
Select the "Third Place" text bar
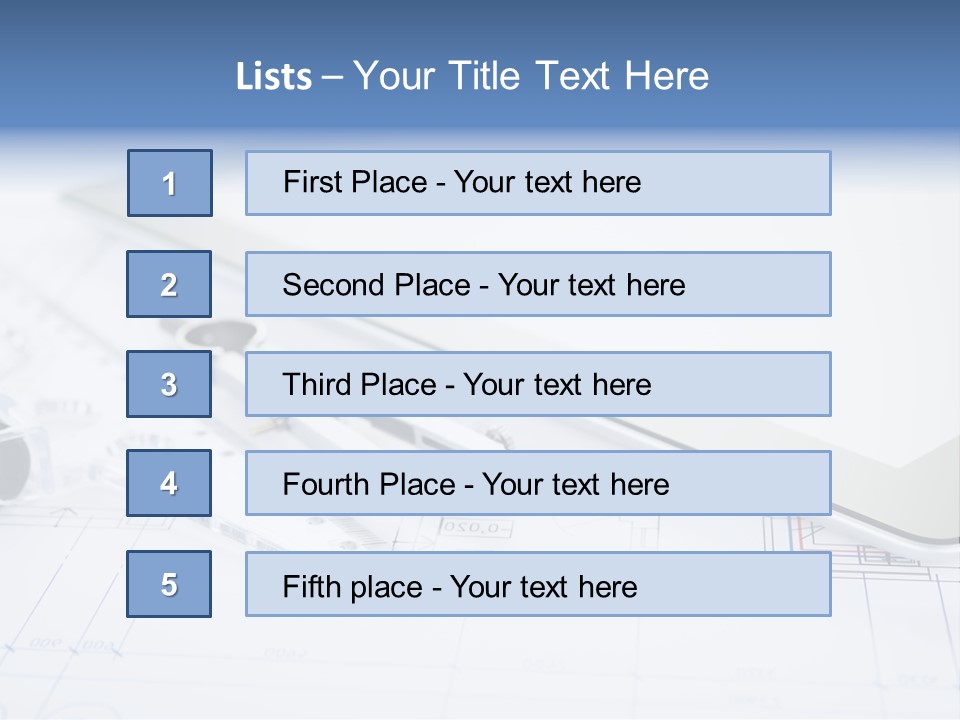point(538,384)
